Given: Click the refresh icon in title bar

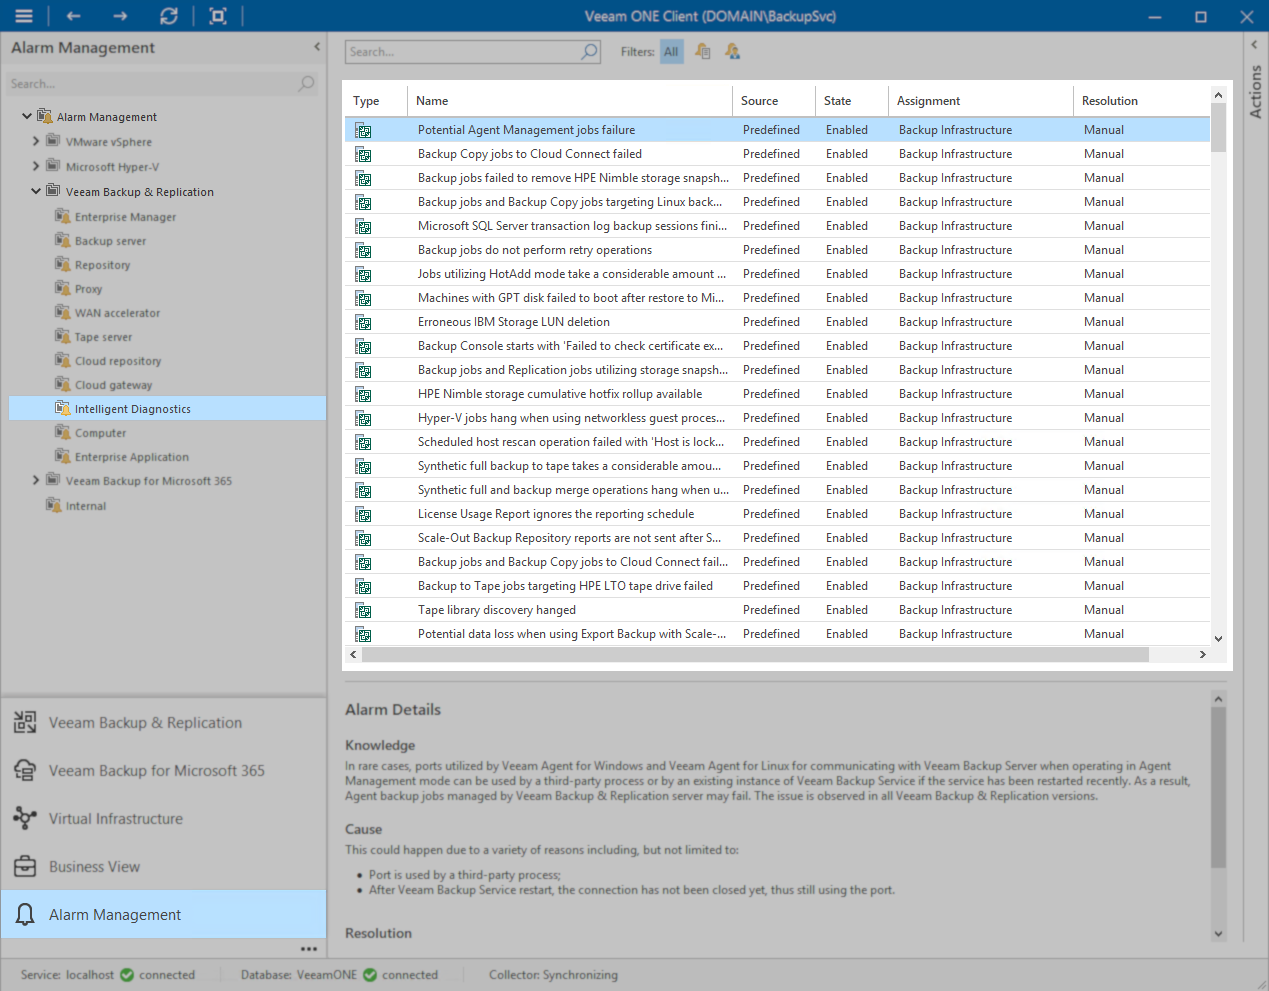Looking at the screenshot, I should coord(169,16).
